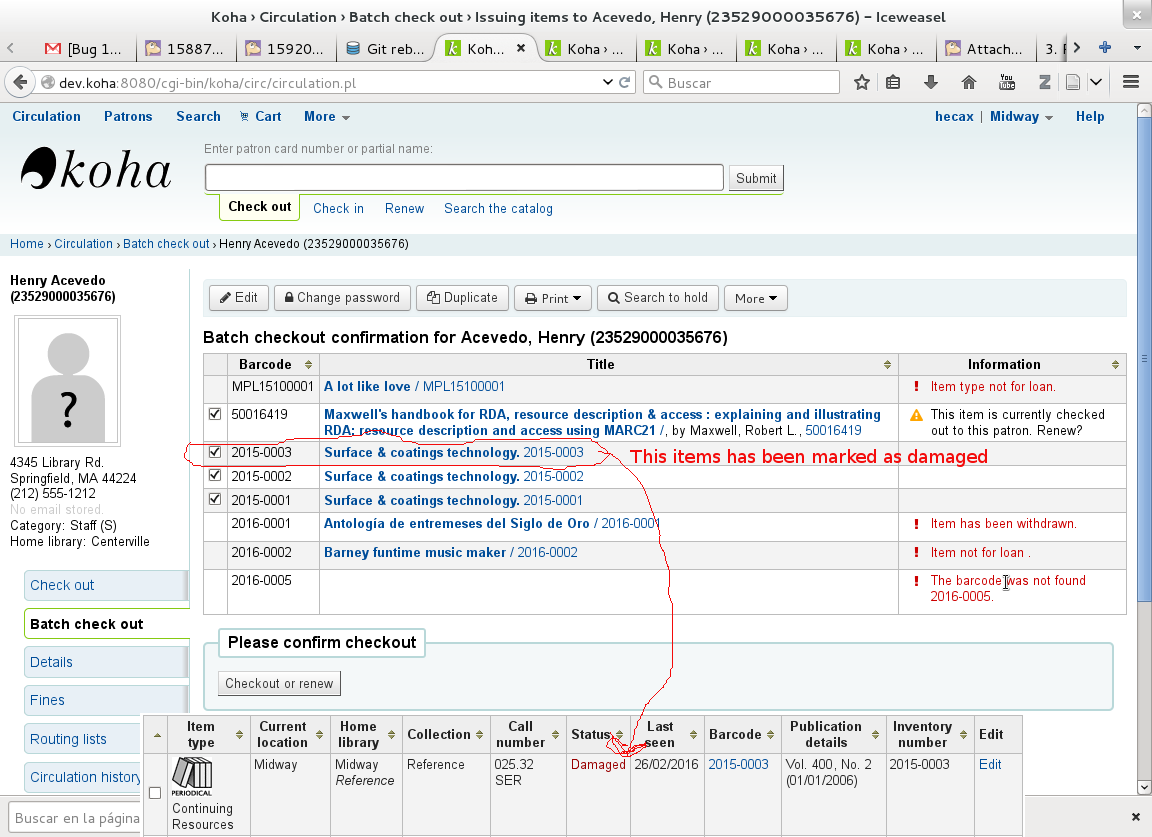Uncheck the checkbox for barcode 50016419
Image resolution: width=1152 pixels, height=837 pixels.
point(215,414)
